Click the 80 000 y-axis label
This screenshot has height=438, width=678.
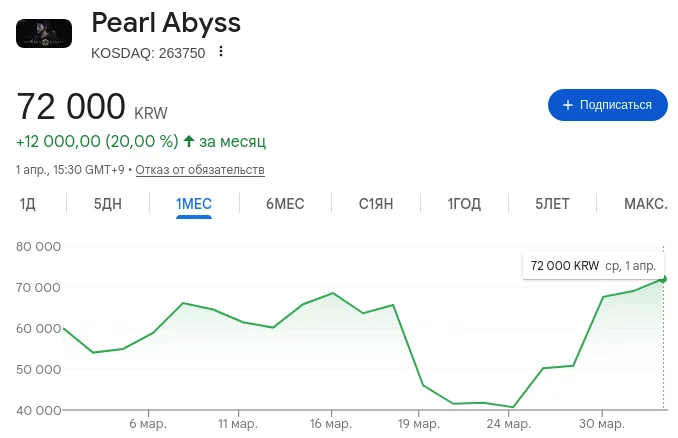pyautogui.click(x=38, y=246)
